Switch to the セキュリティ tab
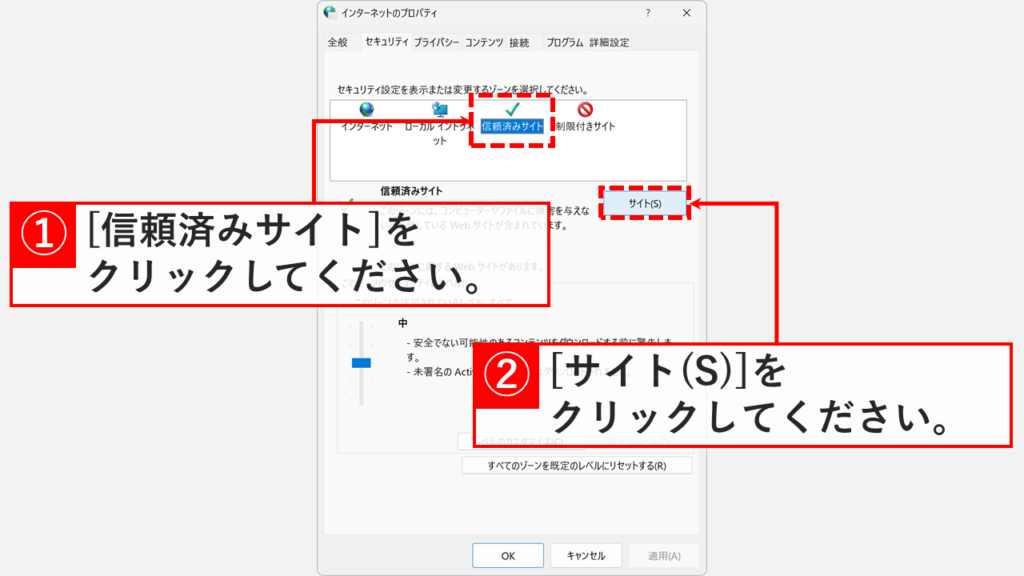 pyautogui.click(x=386, y=42)
